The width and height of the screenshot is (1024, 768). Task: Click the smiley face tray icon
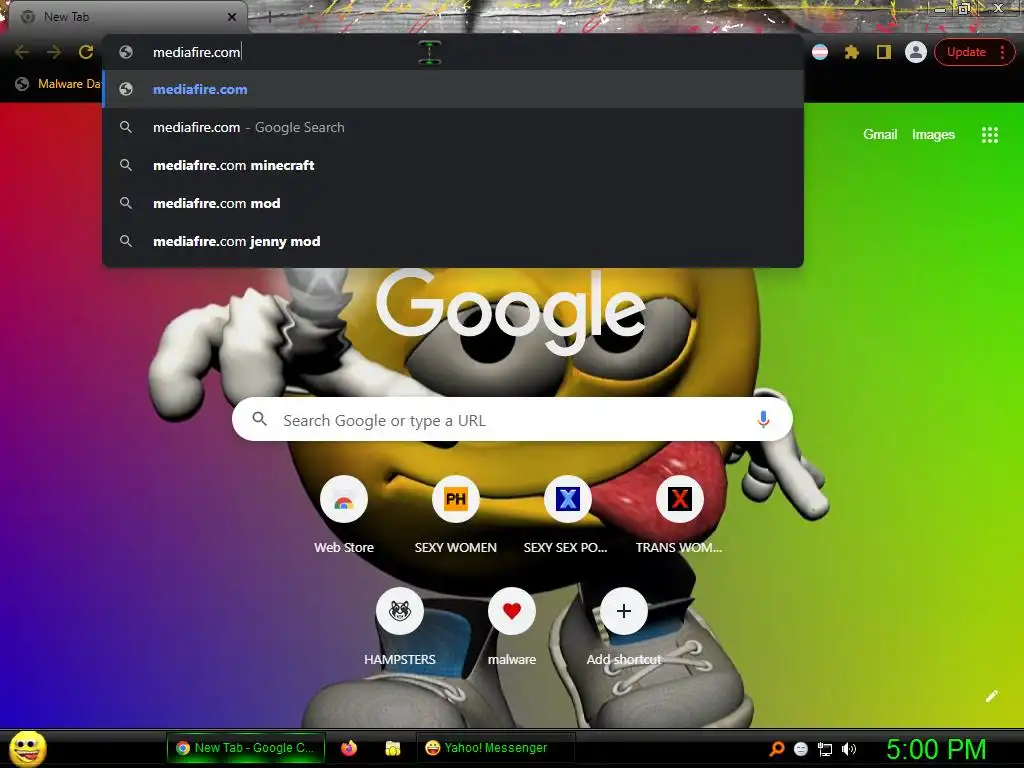(801, 749)
